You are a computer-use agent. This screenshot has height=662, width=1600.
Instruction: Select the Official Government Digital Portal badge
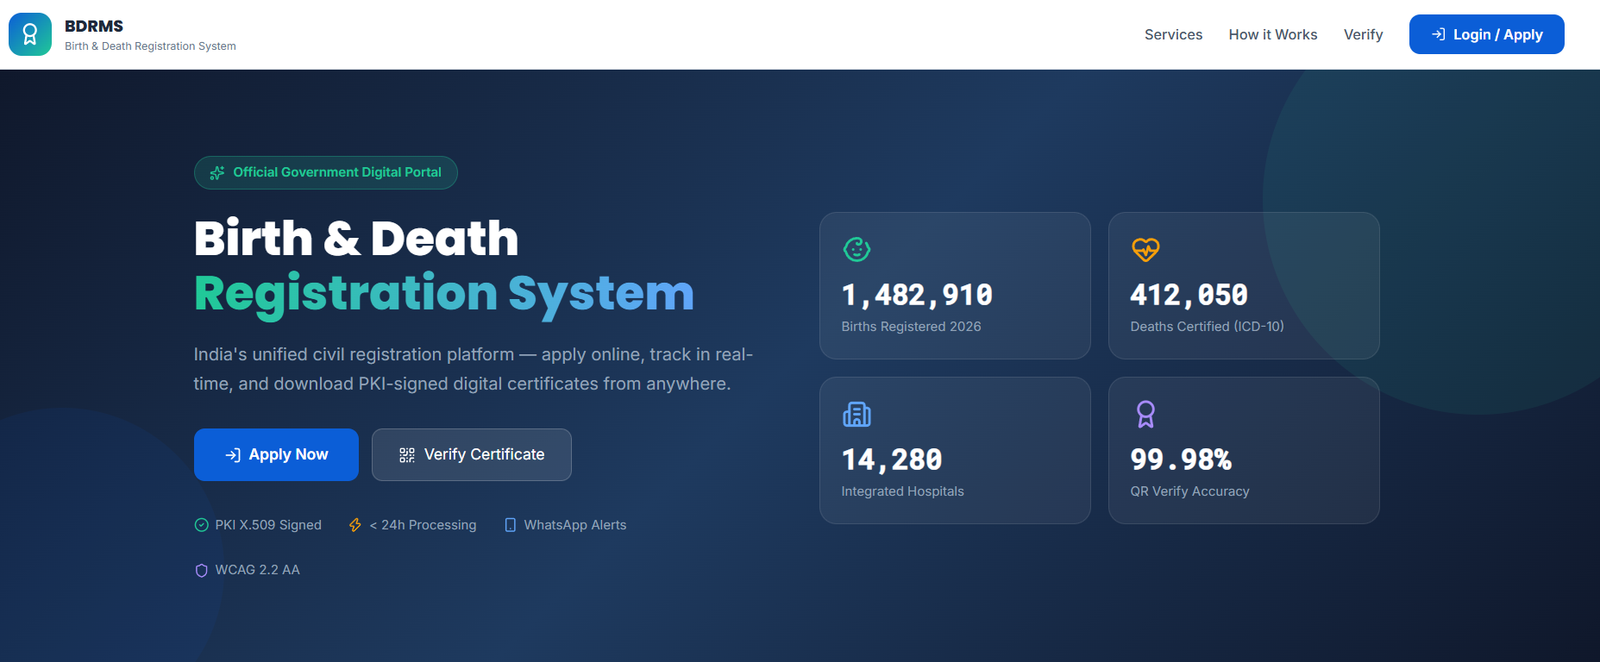pos(326,172)
